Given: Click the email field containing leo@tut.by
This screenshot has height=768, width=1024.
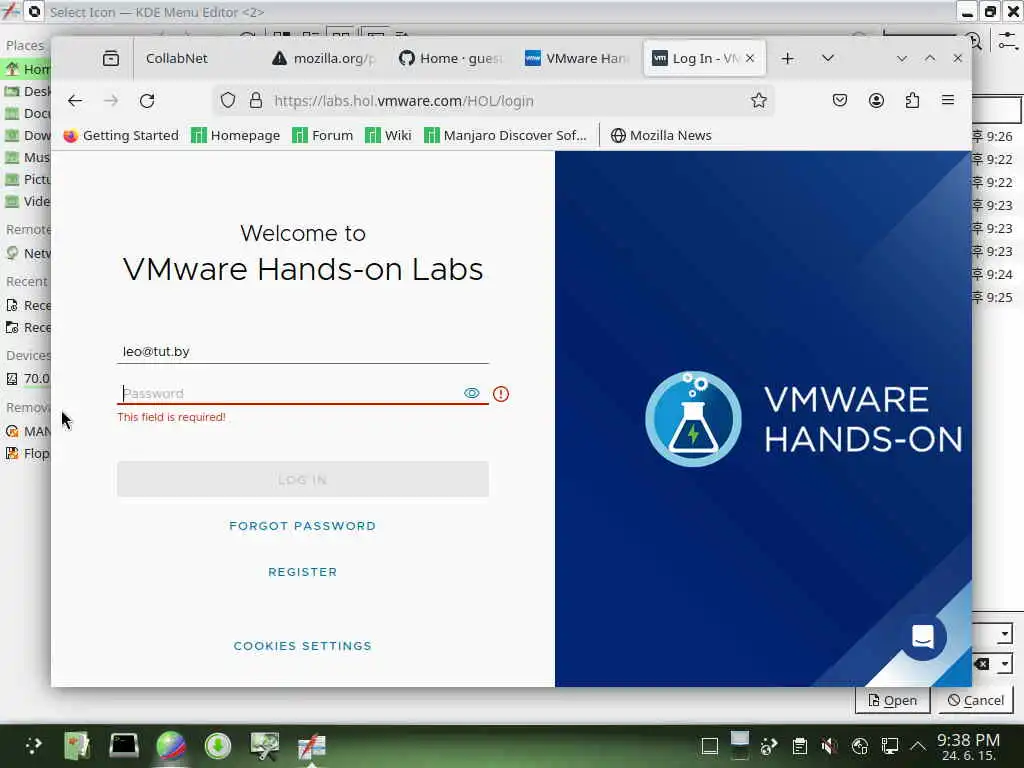Looking at the screenshot, I should (x=302, y=351).
